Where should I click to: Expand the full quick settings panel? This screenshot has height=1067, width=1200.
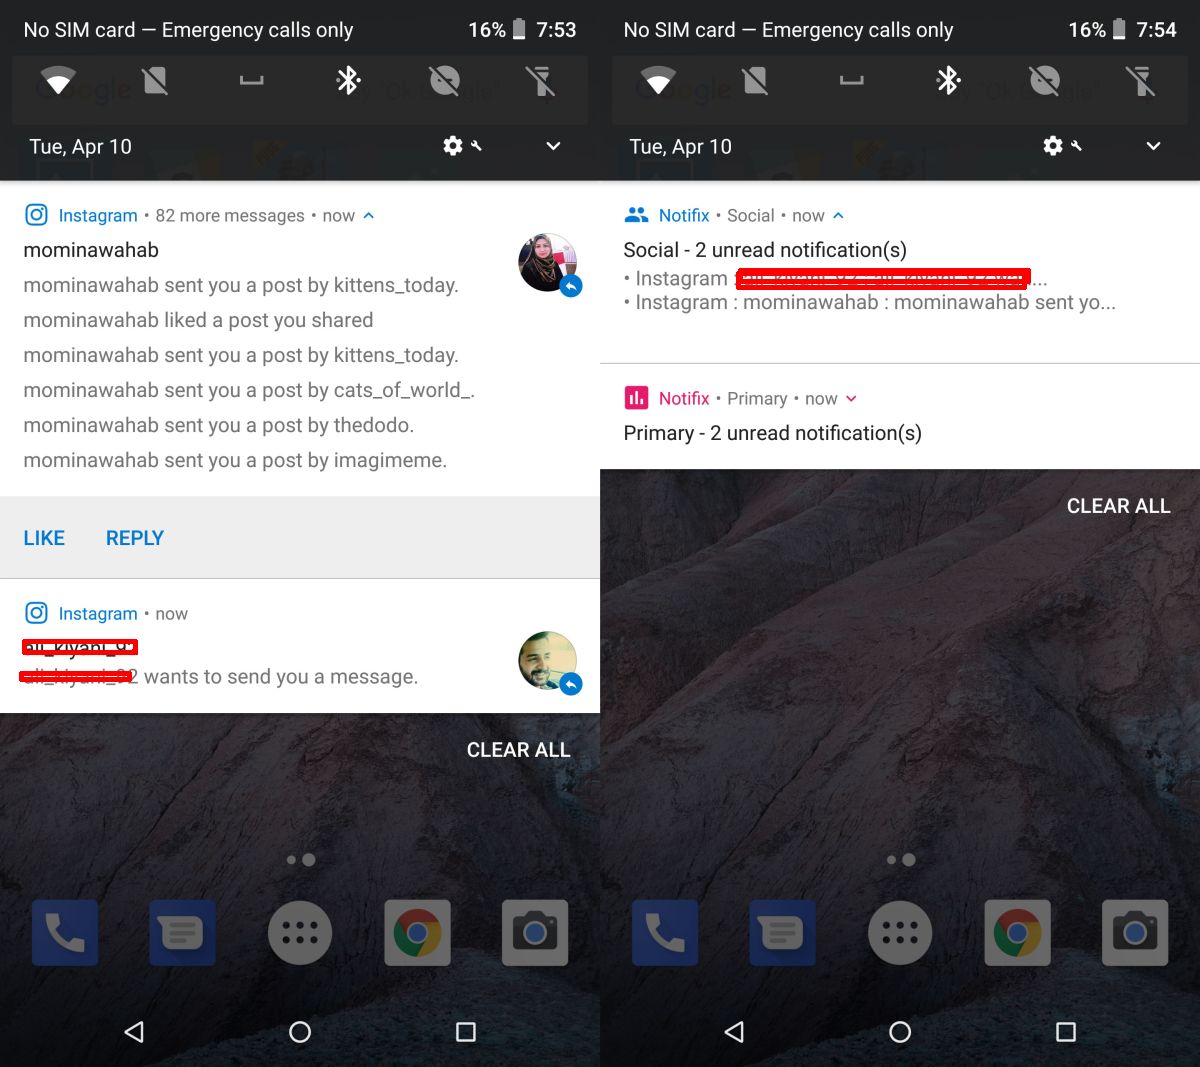tap(553, 146)
